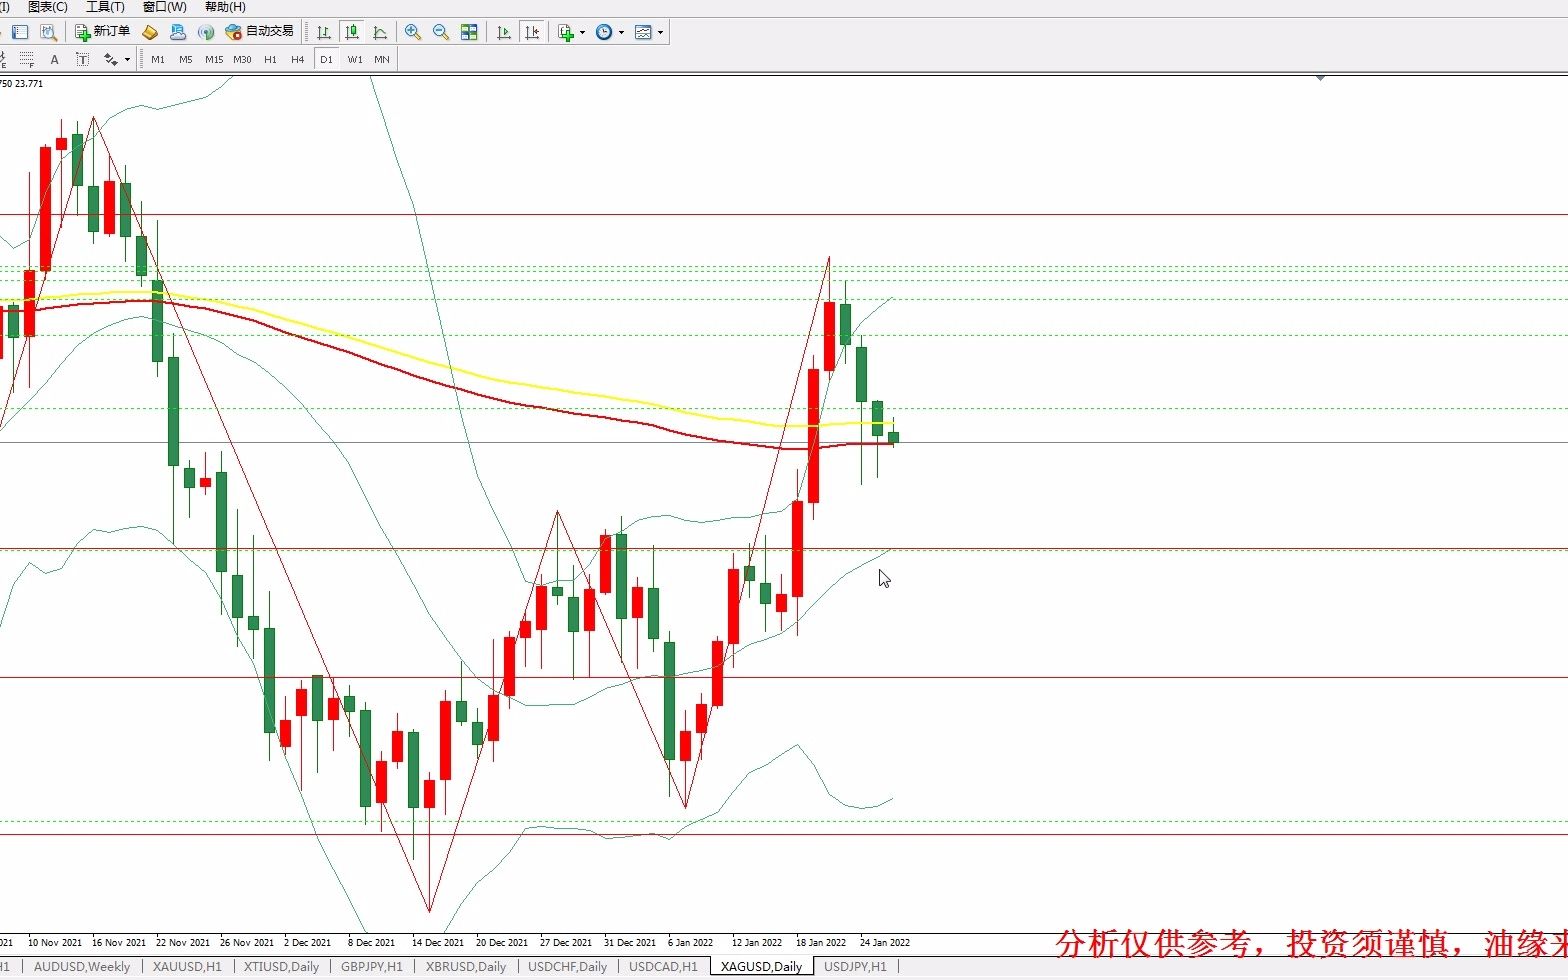Switch timeframe to M5
Image resolution: width=1568 pixels, height=980 pixels.
186,60
